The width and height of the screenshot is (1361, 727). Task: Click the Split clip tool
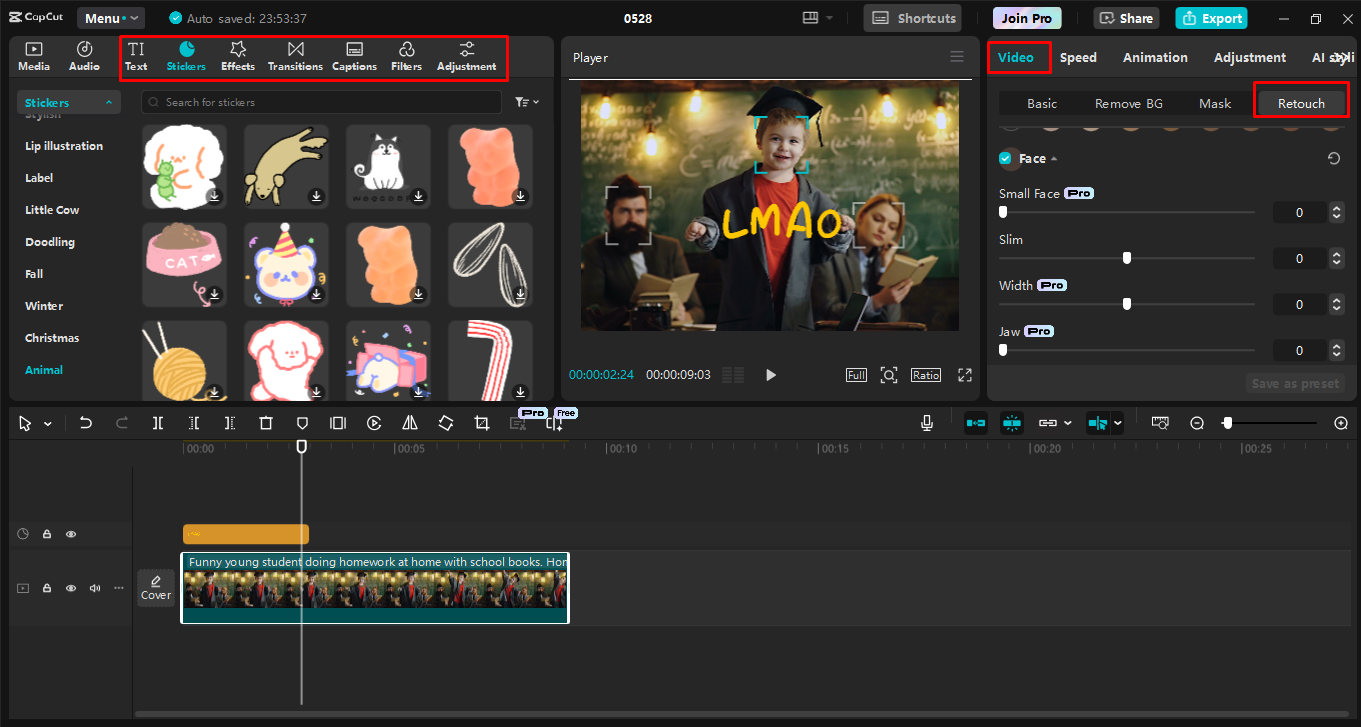[158, 423]
